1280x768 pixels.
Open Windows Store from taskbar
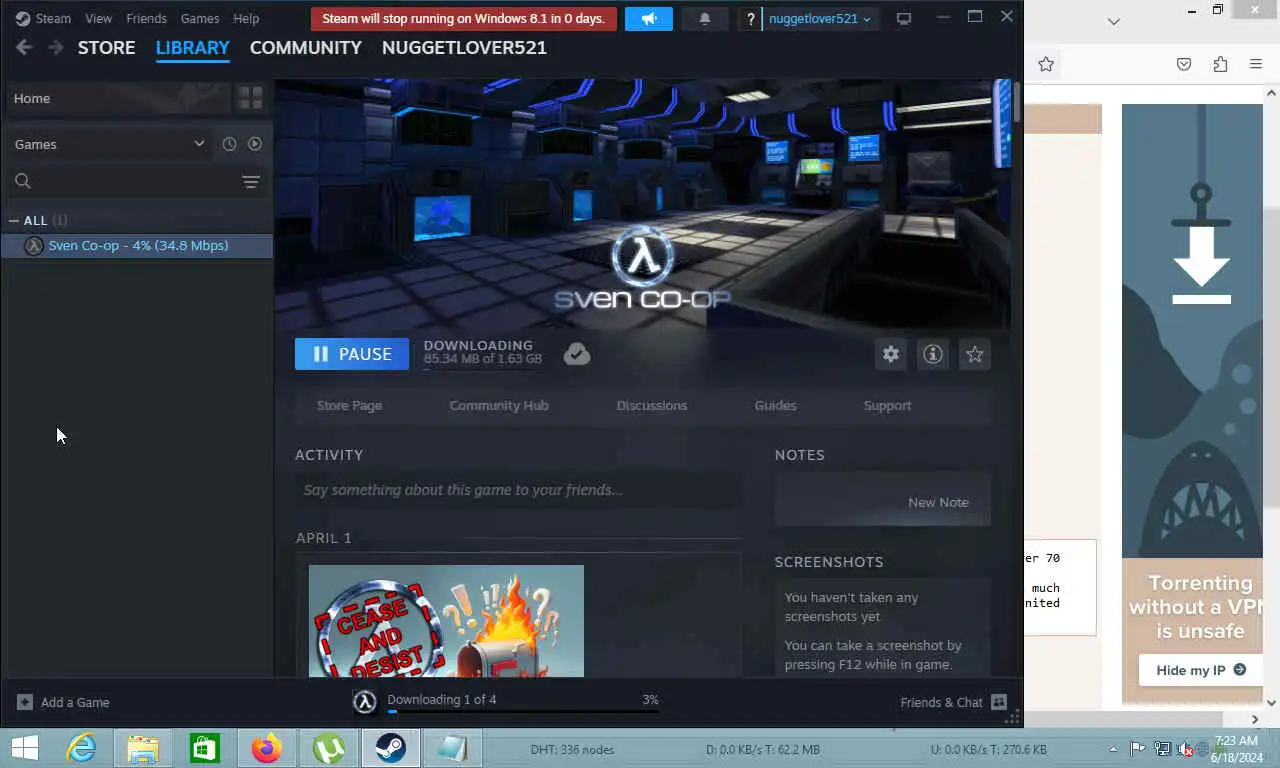(x=205, y=748)
